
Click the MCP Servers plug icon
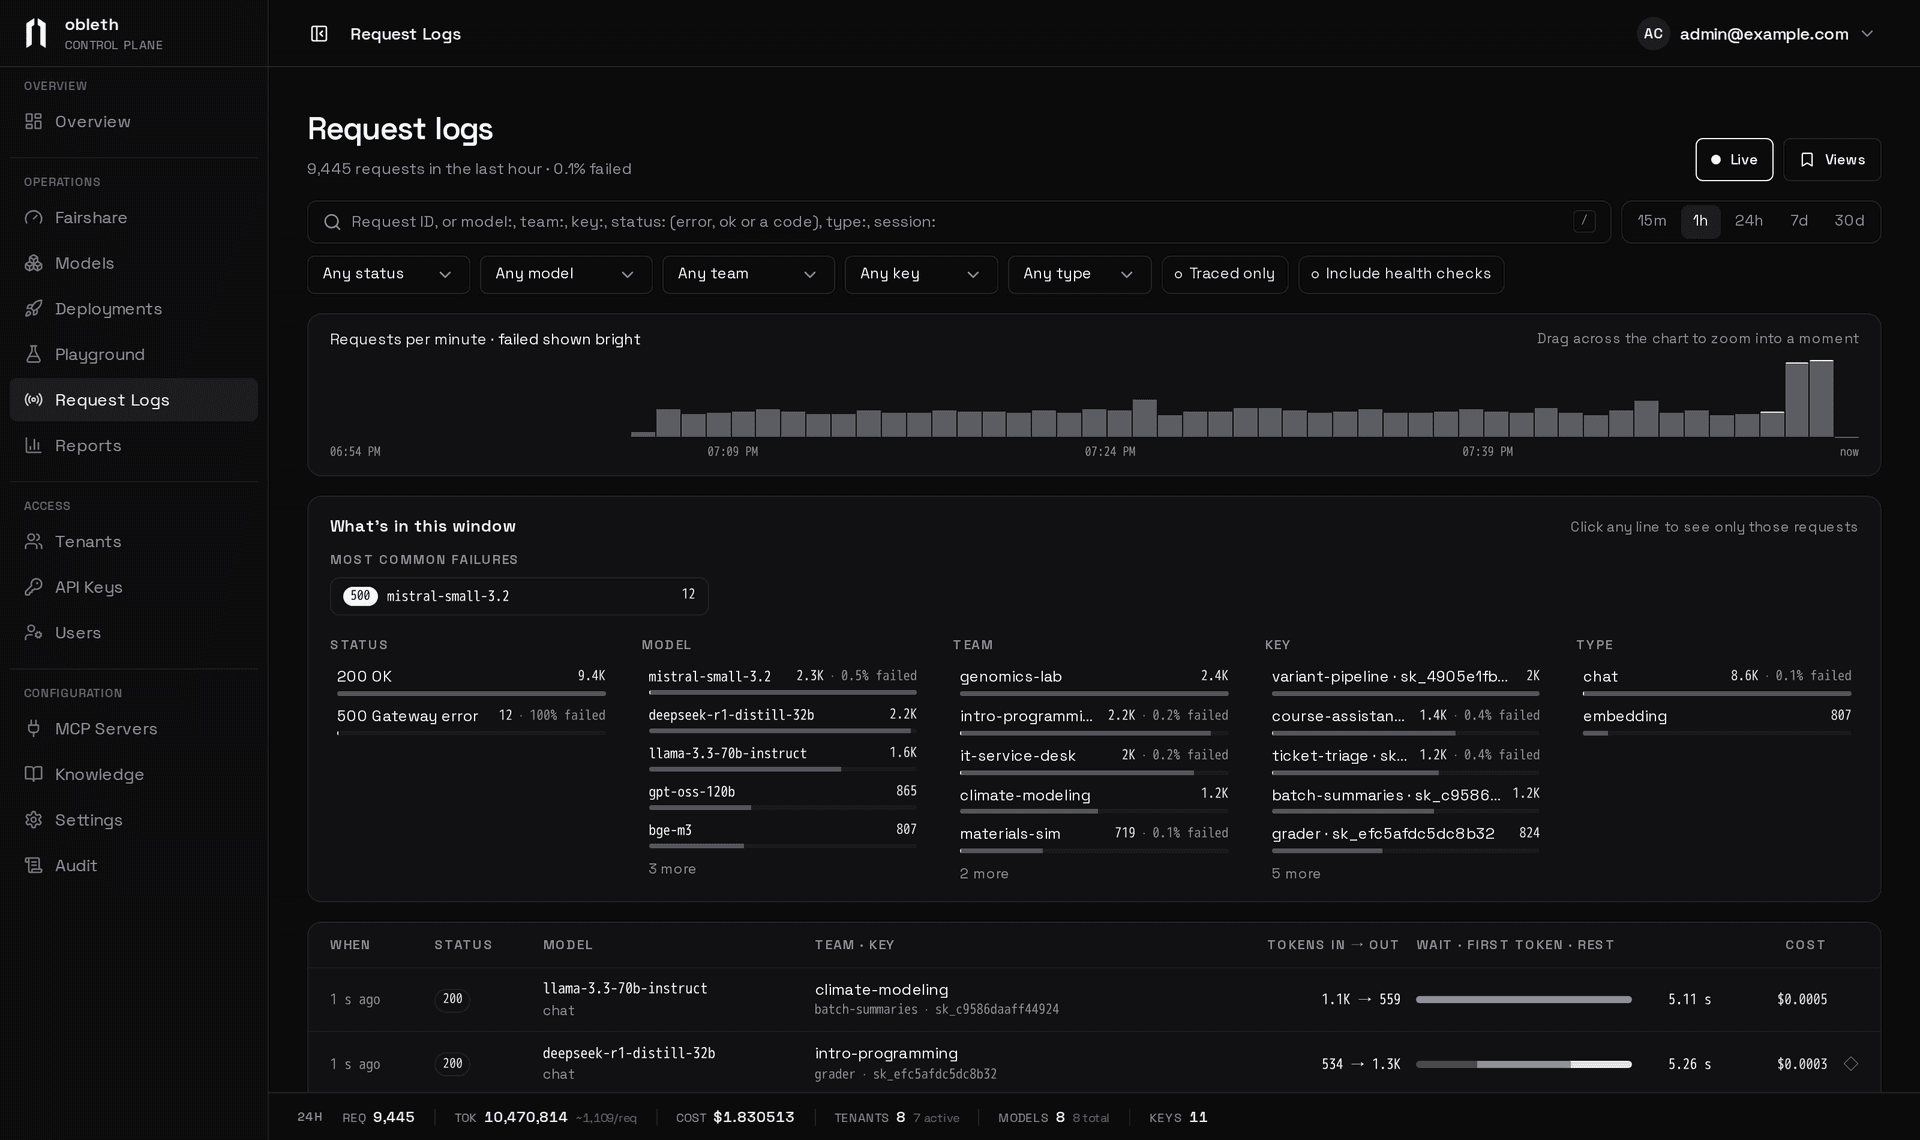[x=34, y=728]
